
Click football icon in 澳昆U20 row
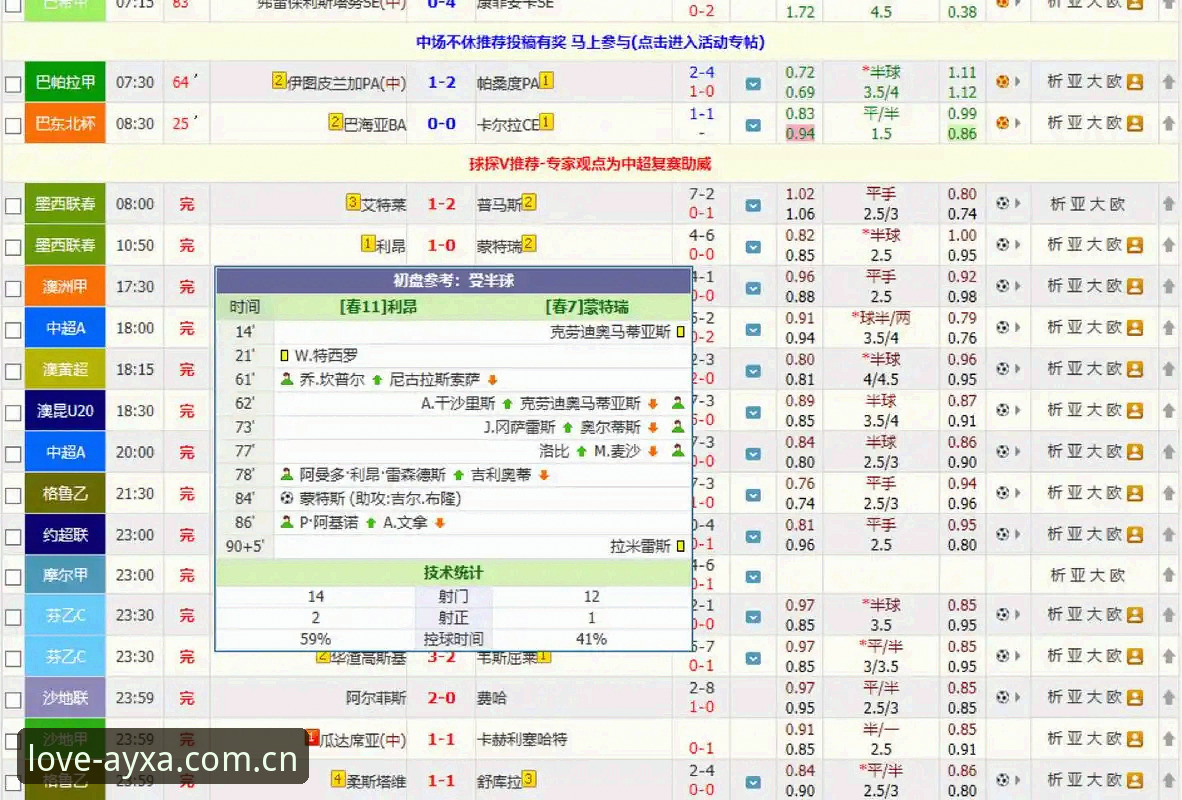tap(1003, 409)
